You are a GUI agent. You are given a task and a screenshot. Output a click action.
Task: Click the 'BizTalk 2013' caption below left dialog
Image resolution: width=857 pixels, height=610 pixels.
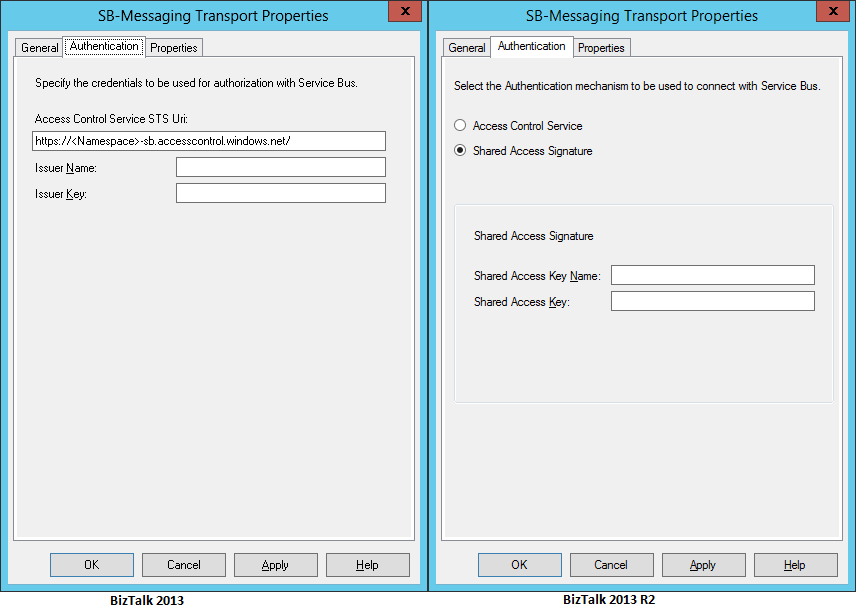(147, 600)
